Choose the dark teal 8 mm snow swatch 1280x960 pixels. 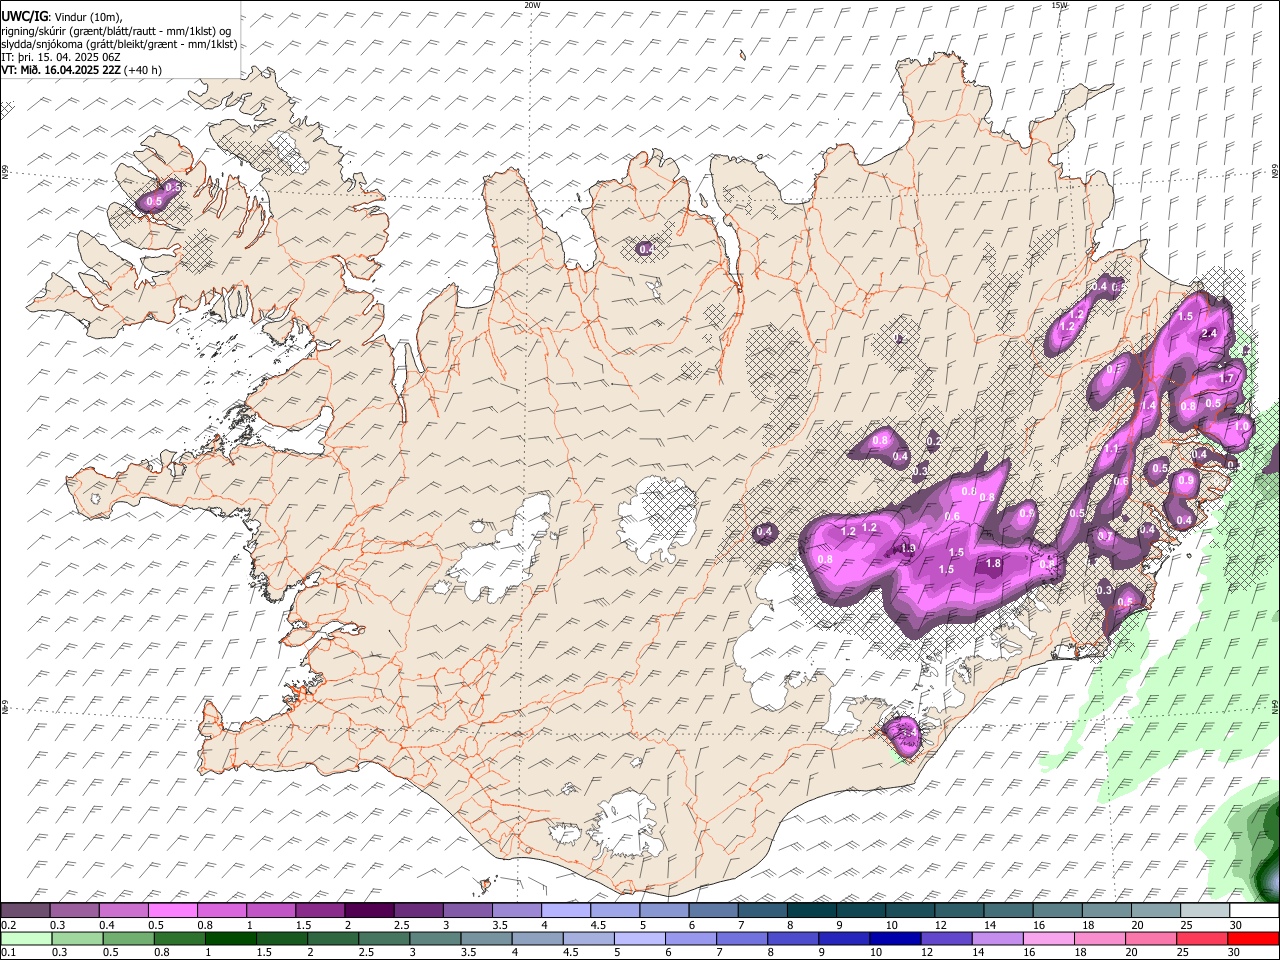812,911
